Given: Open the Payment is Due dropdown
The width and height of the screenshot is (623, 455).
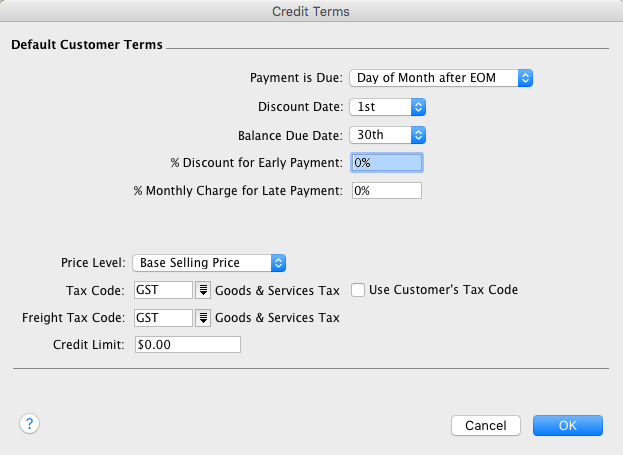Looking at the screenshot, I should (x=441, y=78).
